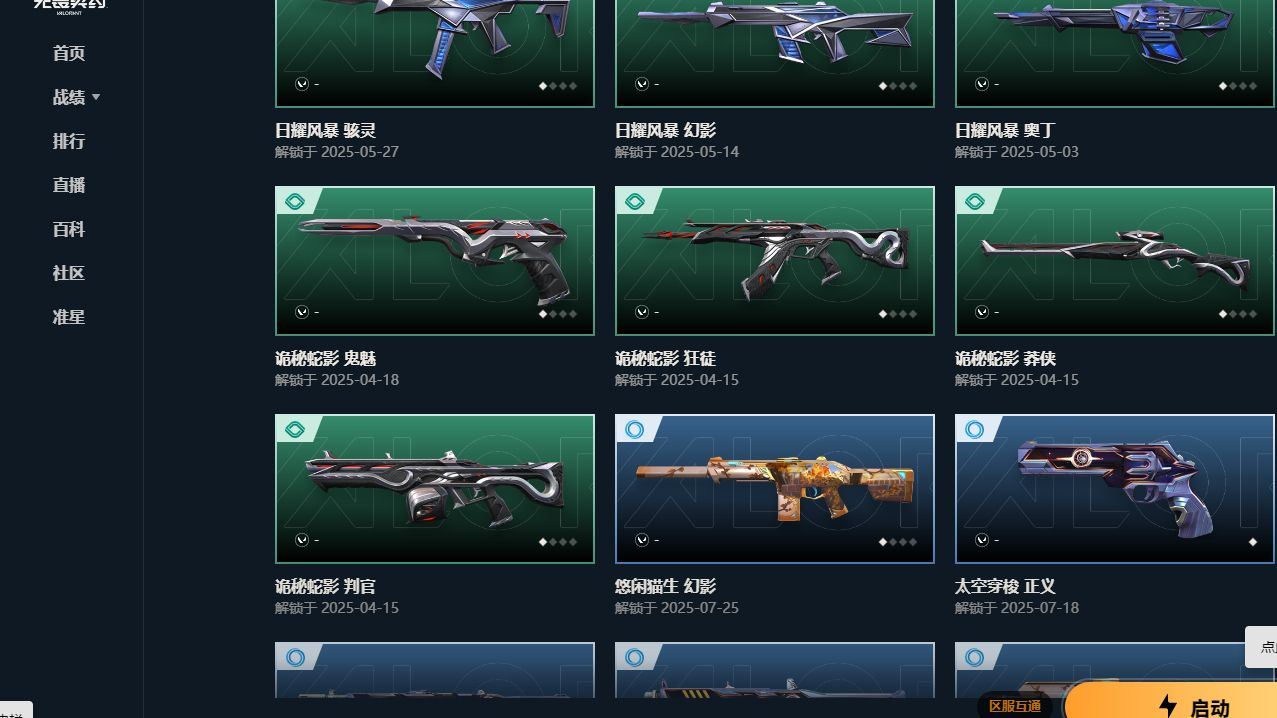Click the lightning bolt icon on launch button
The width and height of the screenshot is (1277, 718).
[x=1168, y=706]
